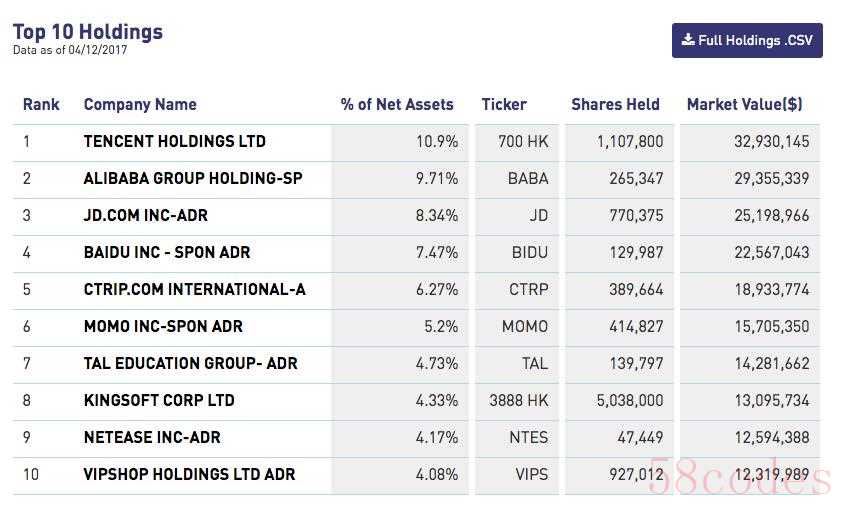Image resolution: width=847 pixels, height=507 pixels.
Task: Sort by Rank column header
Action: 41,104
